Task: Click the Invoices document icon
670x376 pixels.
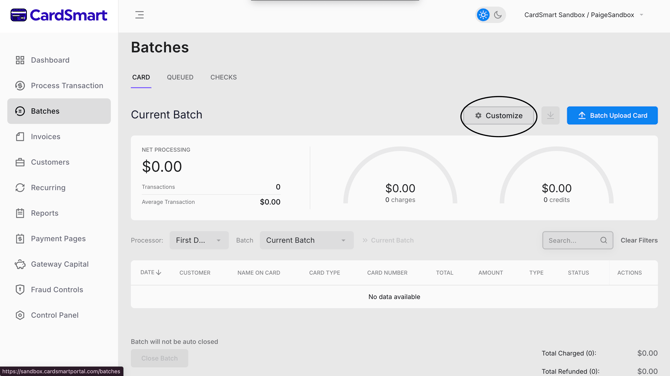Action: (20, 137)
